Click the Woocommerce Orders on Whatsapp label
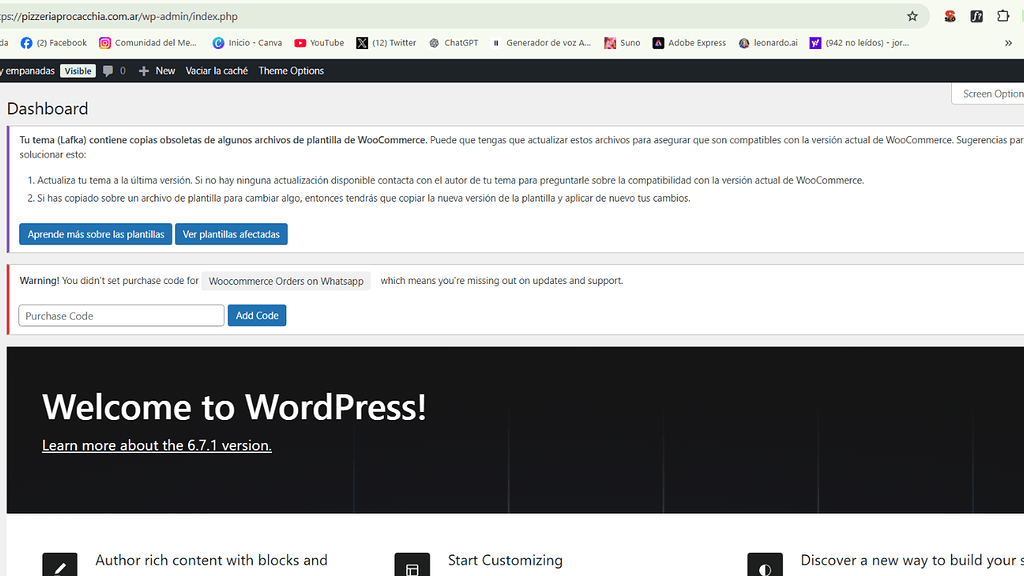The width and height of the screenshot is (1024, 576). coord(286,281)
